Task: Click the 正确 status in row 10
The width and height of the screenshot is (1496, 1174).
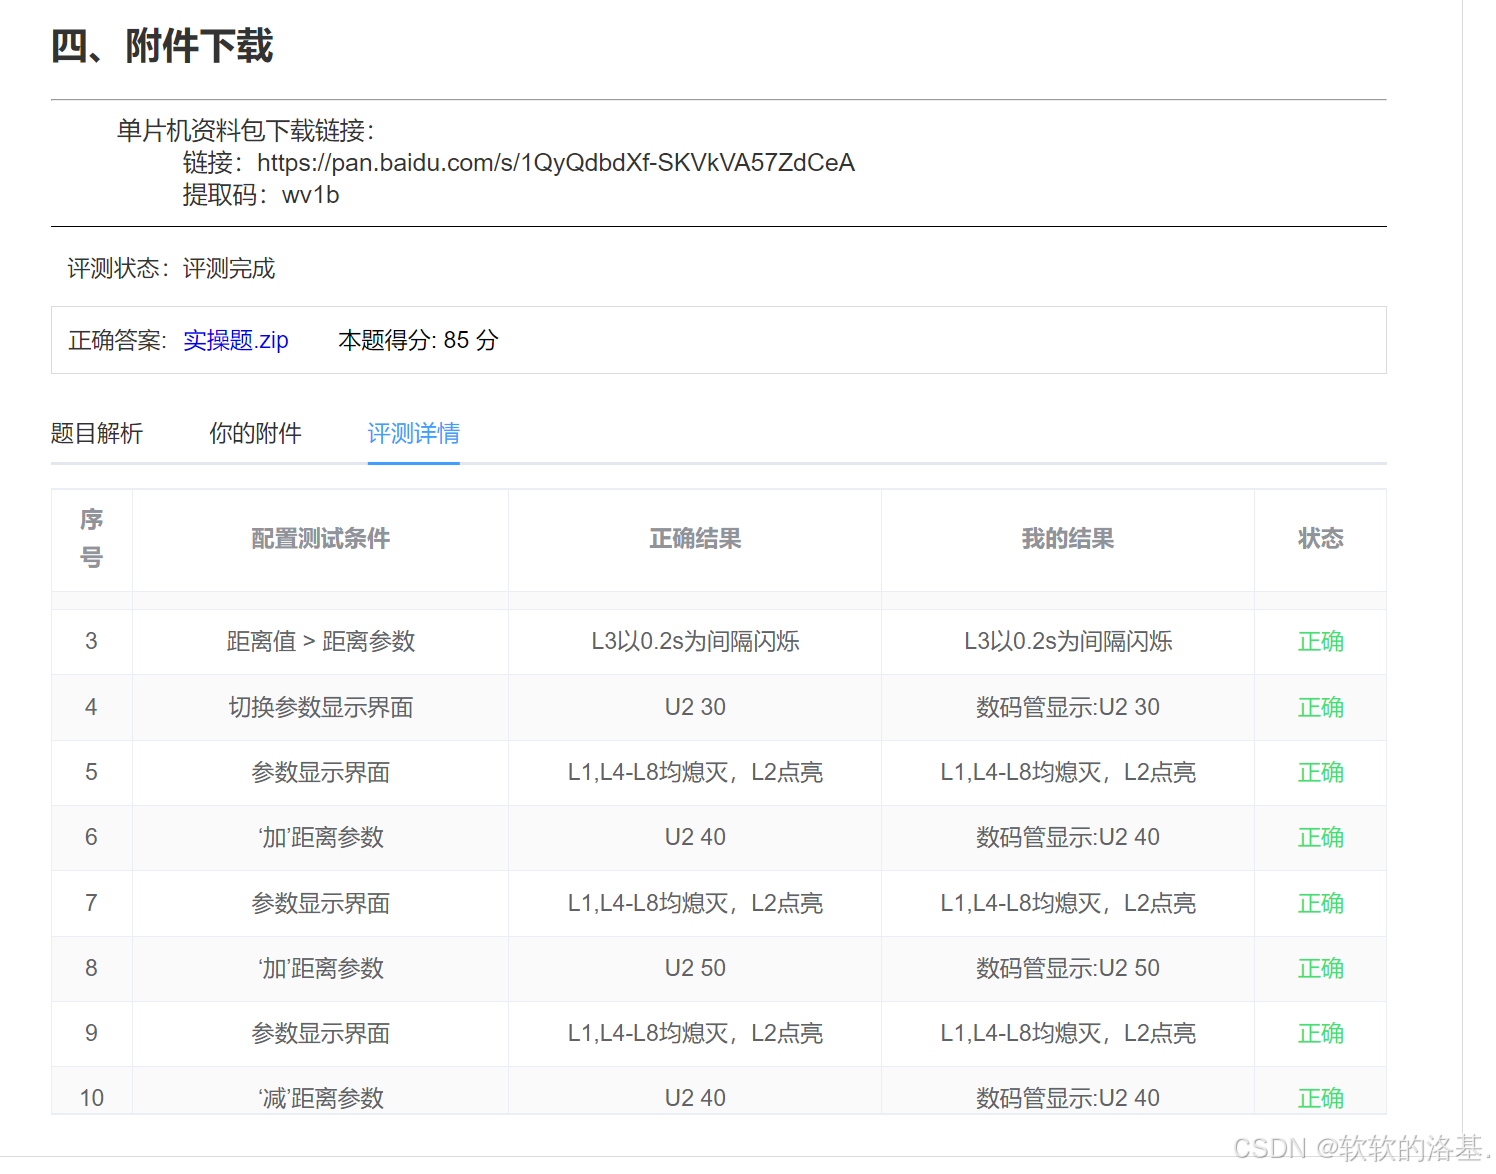Action: tap(1320, 1098)
